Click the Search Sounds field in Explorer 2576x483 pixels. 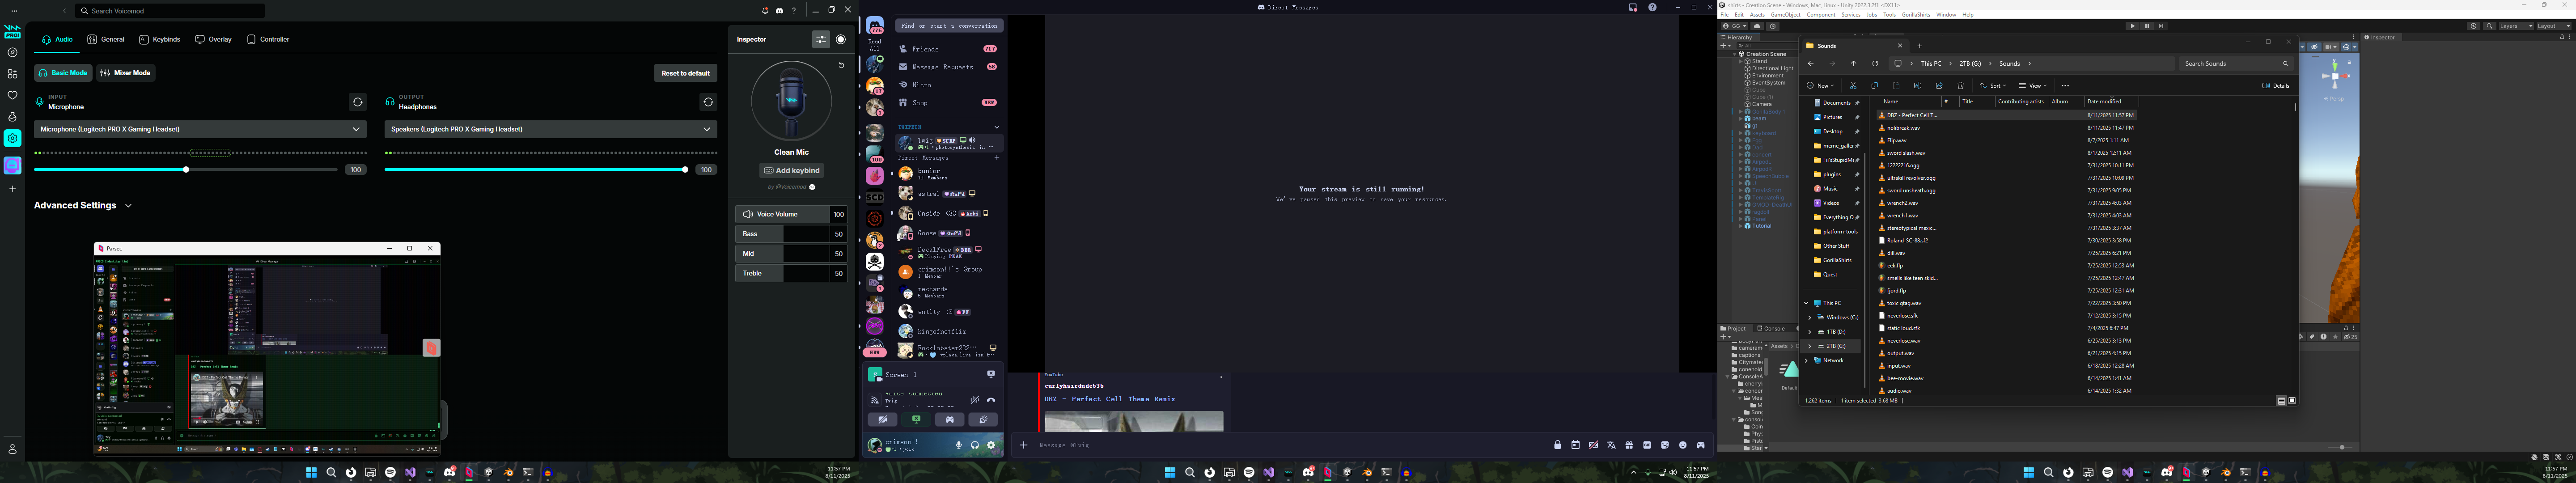tap(2236, 64)
